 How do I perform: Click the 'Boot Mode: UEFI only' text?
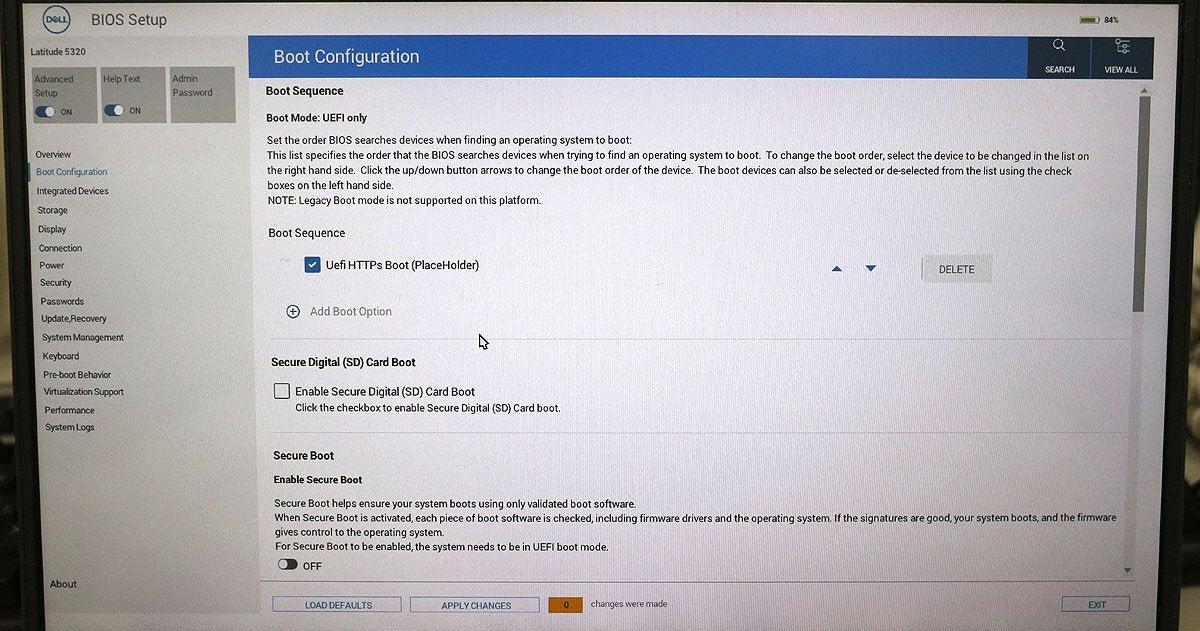pos(317,118)
